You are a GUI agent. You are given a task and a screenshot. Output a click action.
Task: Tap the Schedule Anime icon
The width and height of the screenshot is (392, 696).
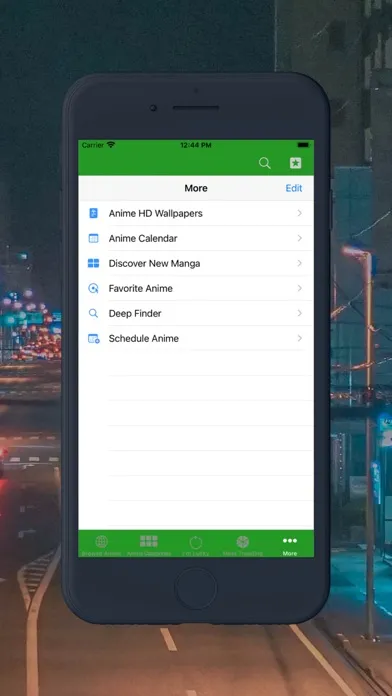[x=93, y=338]
